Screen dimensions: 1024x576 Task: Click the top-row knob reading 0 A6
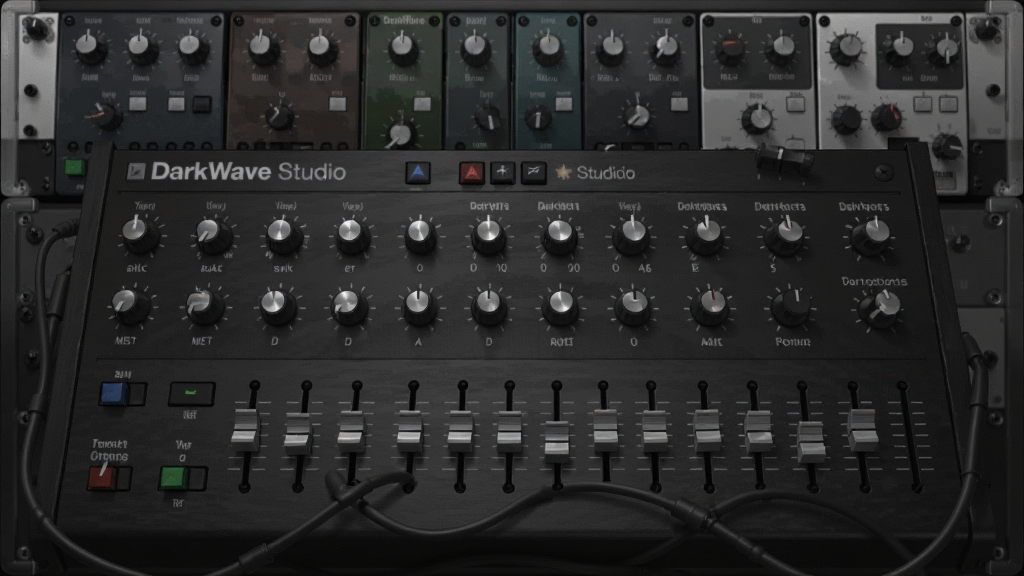click(632, 236)
